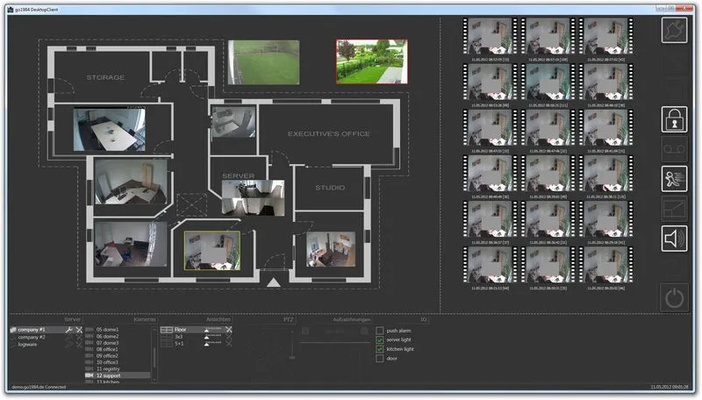
Task: Choose the 3x3 view layout
Action: click(x=181, y=337)
